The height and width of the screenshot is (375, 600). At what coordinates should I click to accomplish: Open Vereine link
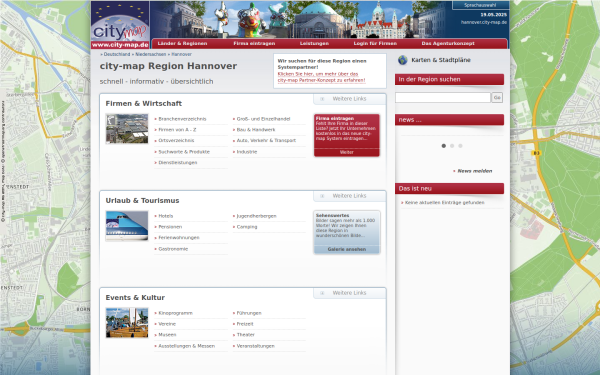tap(167, 324)
